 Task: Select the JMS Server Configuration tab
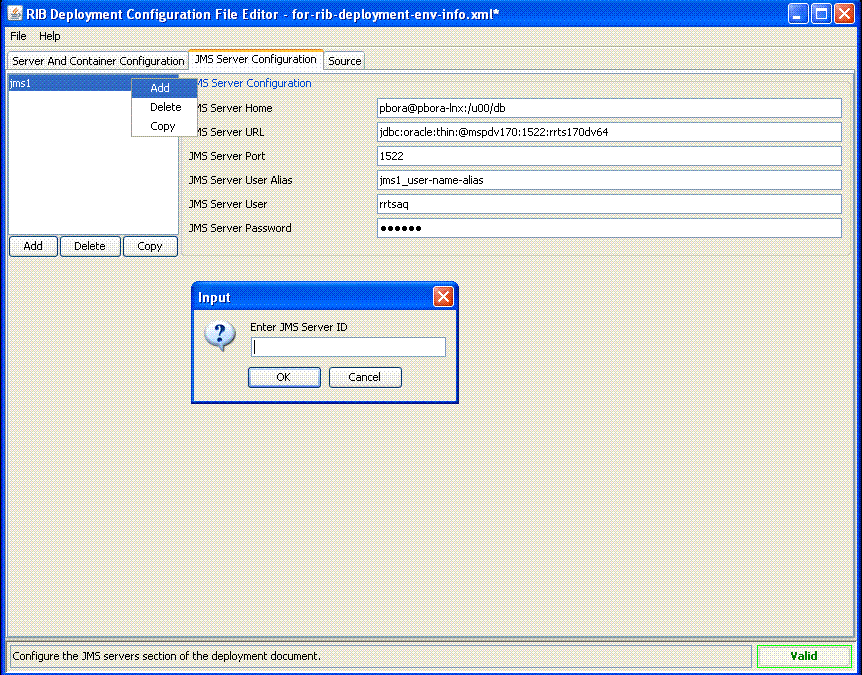[x=256, y=59]
